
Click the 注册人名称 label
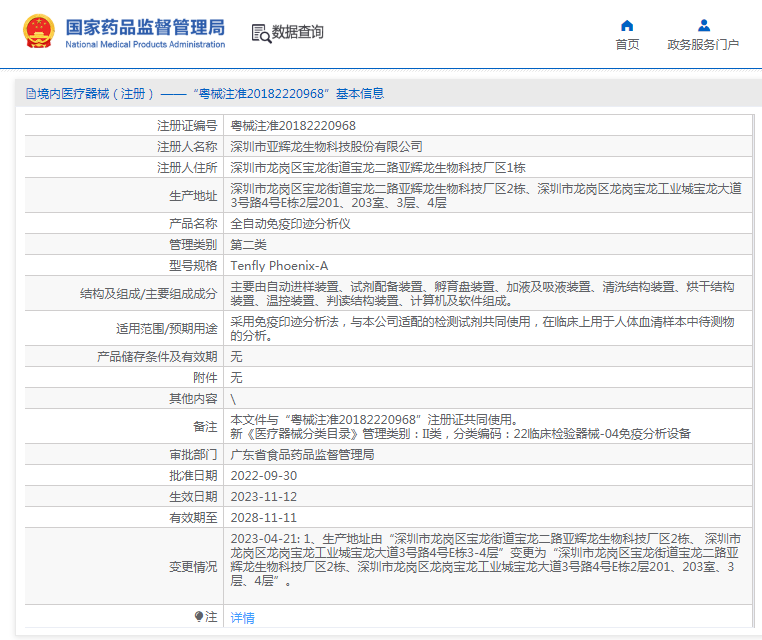pyautogui.click(x=187, y=147)
